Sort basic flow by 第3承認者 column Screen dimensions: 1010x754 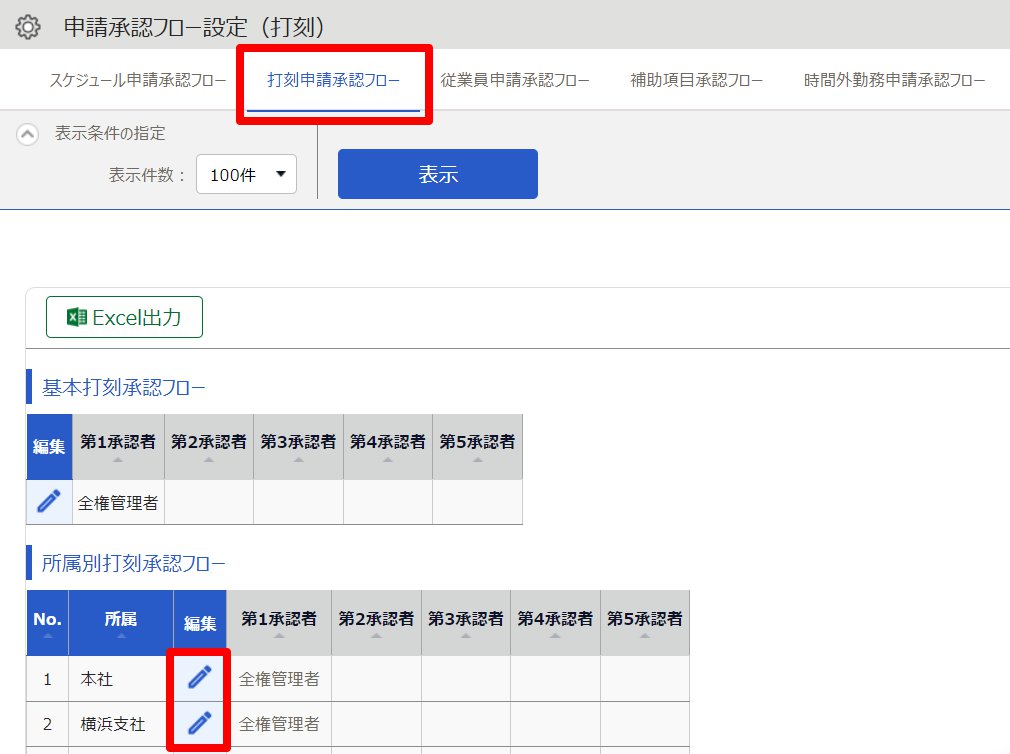(298, 446)
